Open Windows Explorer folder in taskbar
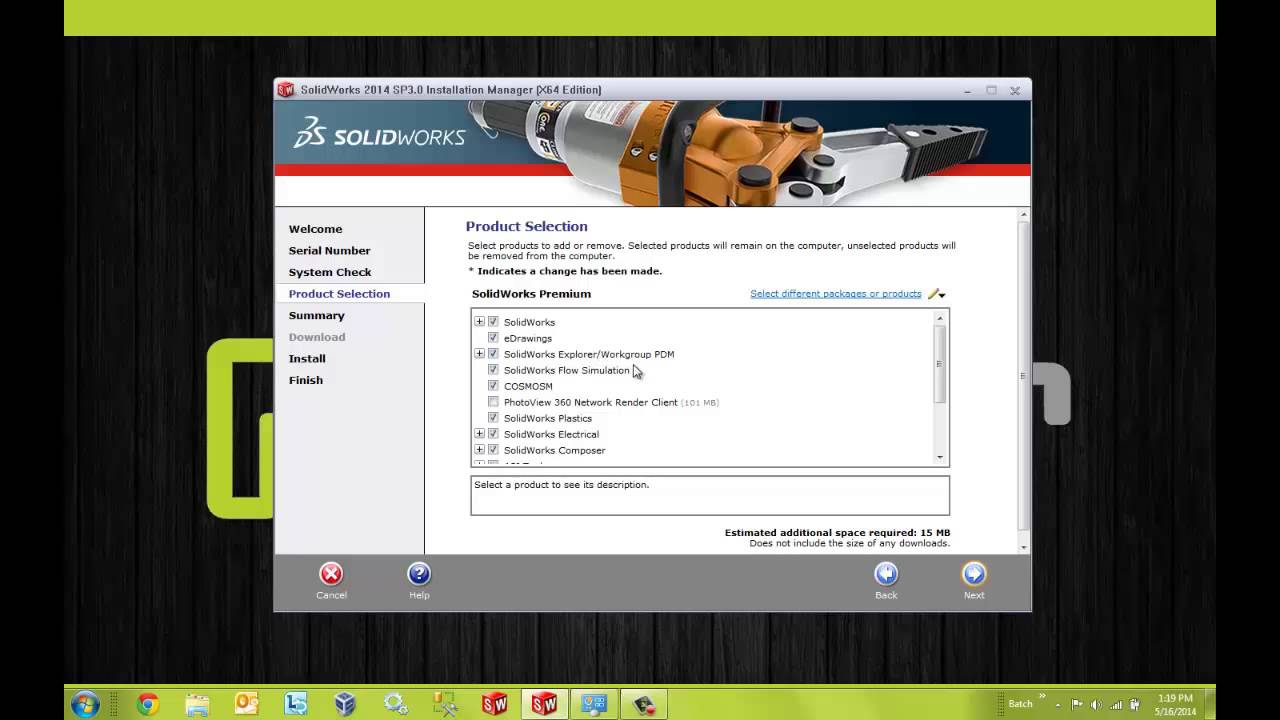Viewport: 1280px width, 720px height. click(x=197, y=704)
